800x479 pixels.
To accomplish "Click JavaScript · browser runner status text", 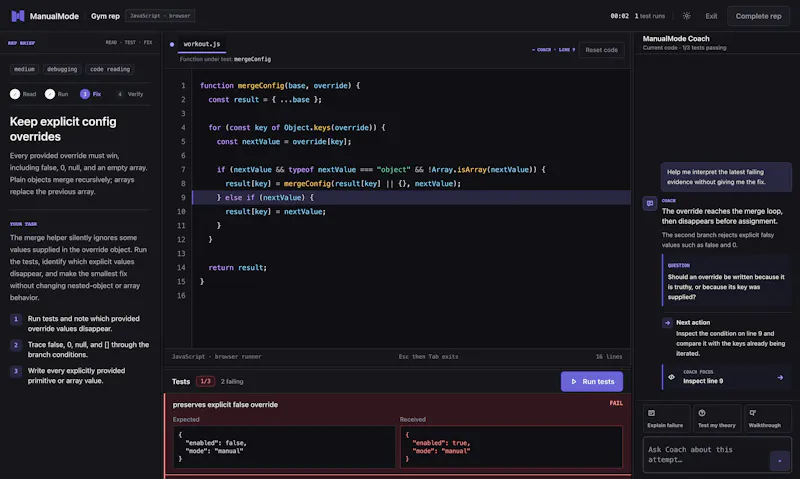I will coord(216,357).
